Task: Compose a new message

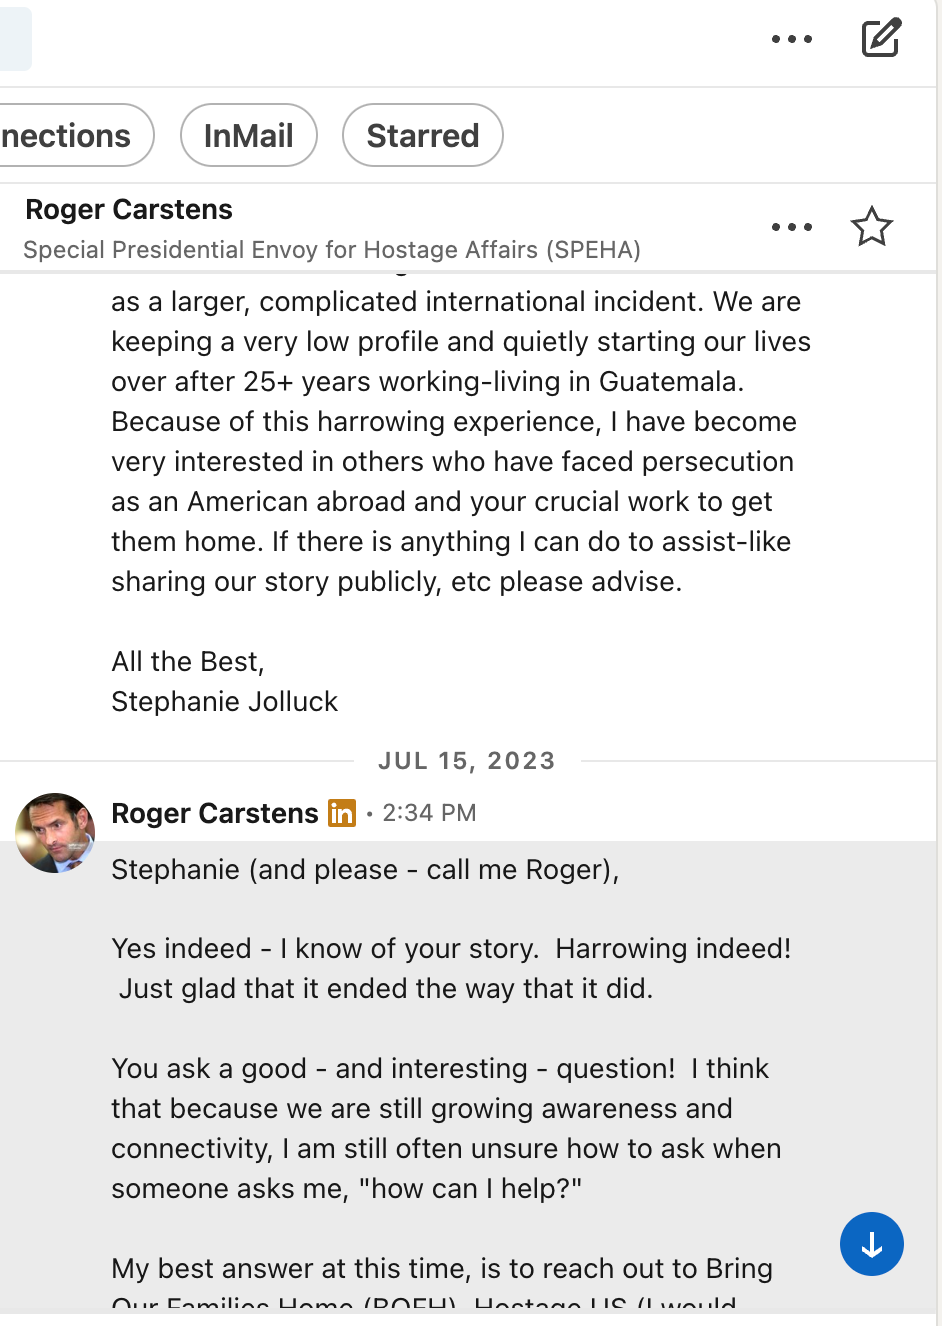Action: [x=881, y=38]
